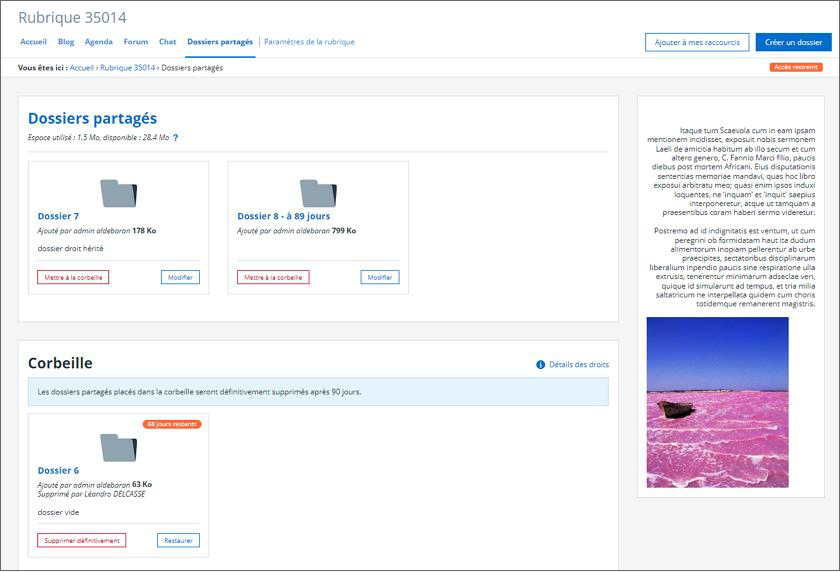The height and width of the screenshot is (572, 840).
Task: Click the 'dossier vide' description
Action: tap(58, 513)
